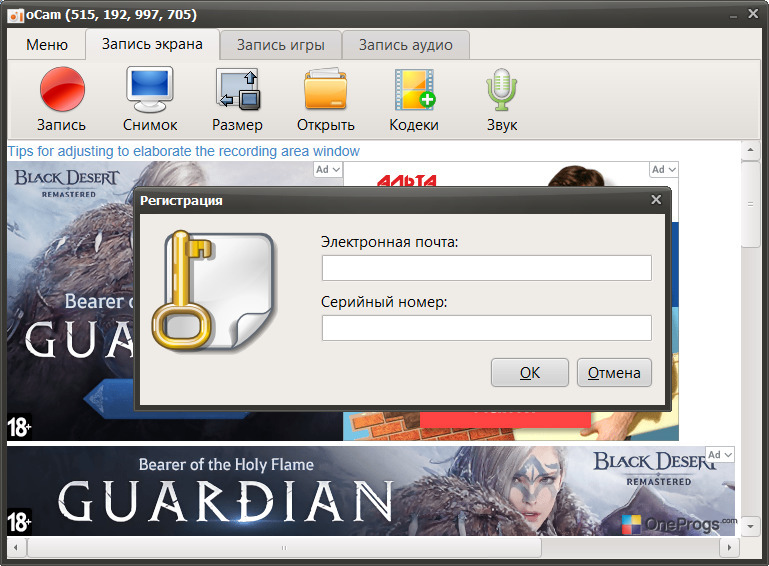Image resolution: width=769 pixels, height=566 pixels.
Task: Click the vertical scrollbar down arrow
Action: 750,526
